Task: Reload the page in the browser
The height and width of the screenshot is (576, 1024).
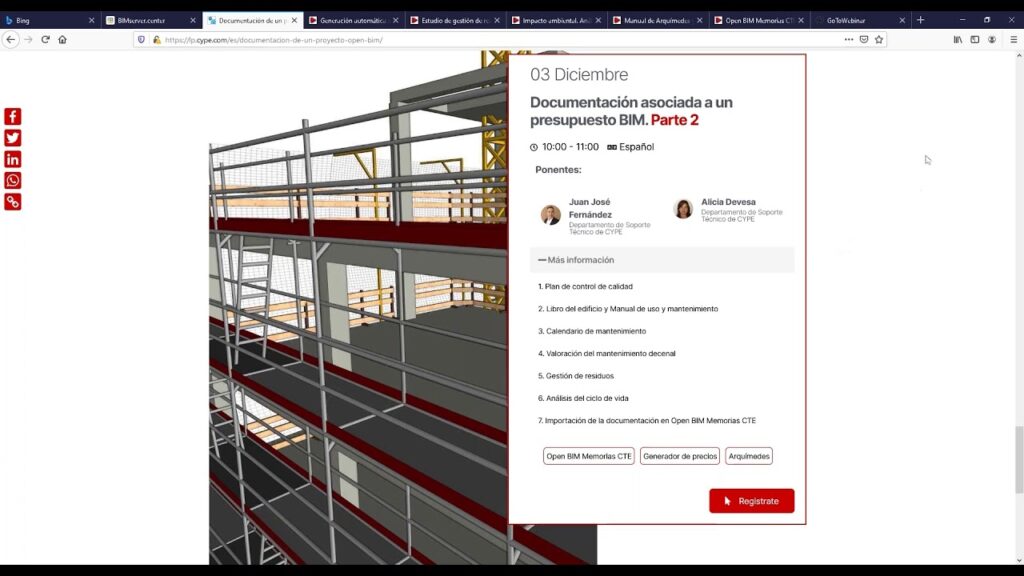Action: pos(45,40)
